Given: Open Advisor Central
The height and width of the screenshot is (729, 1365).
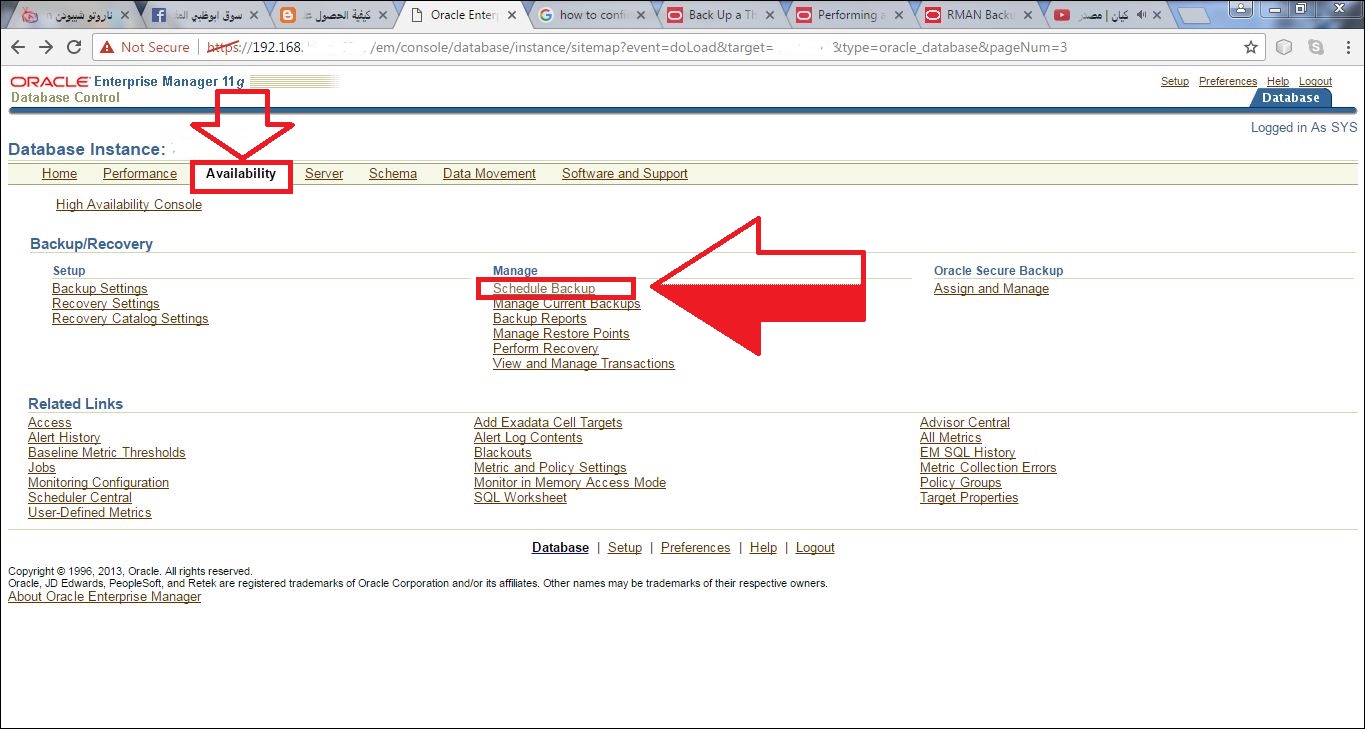Looking at the screenshot, I should click(965, 423).
